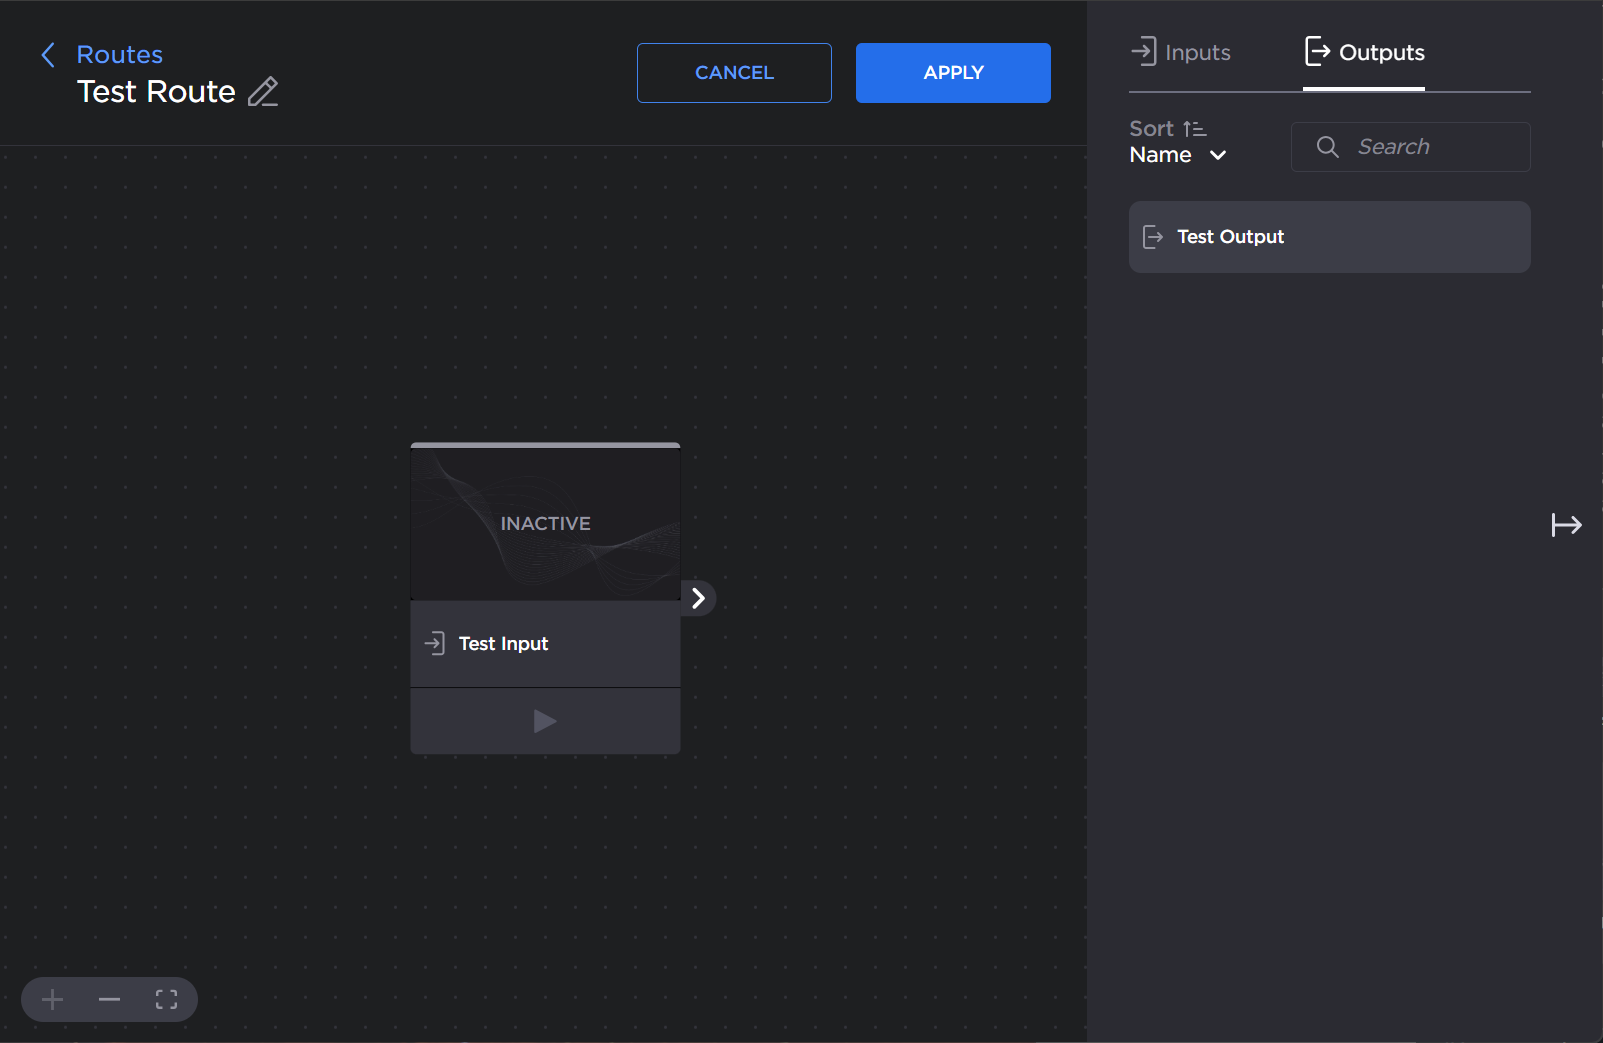This screenshot has width=1603, height=1043.
Task: Click the magnifying glass search icon
Action: (x=1327, y=147)
